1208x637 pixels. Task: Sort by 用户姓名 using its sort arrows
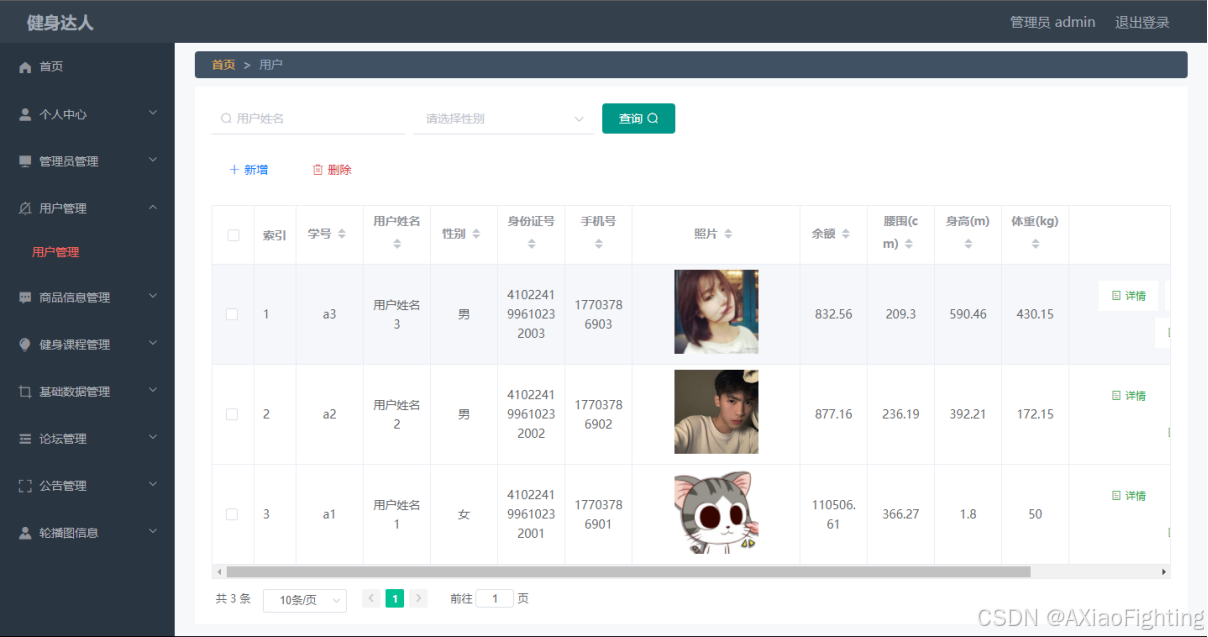coord(397,244)
